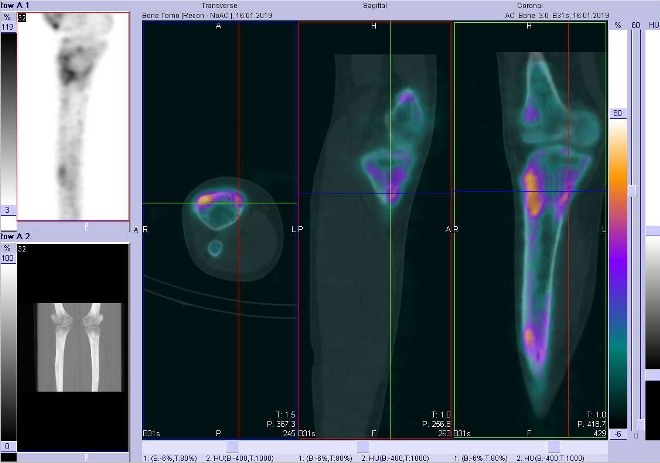Screen dimensions: 660x463
Task: Click the Row A 1 grayscale intensity bar
Action: pos(8,119)
